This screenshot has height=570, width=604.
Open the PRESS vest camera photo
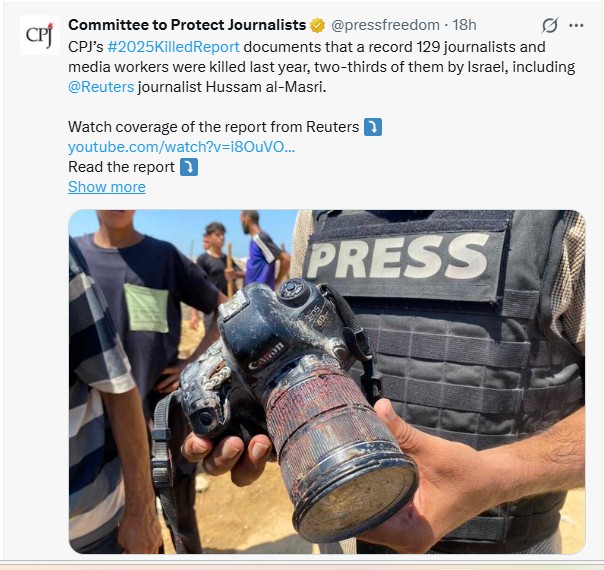coord(327,381)
